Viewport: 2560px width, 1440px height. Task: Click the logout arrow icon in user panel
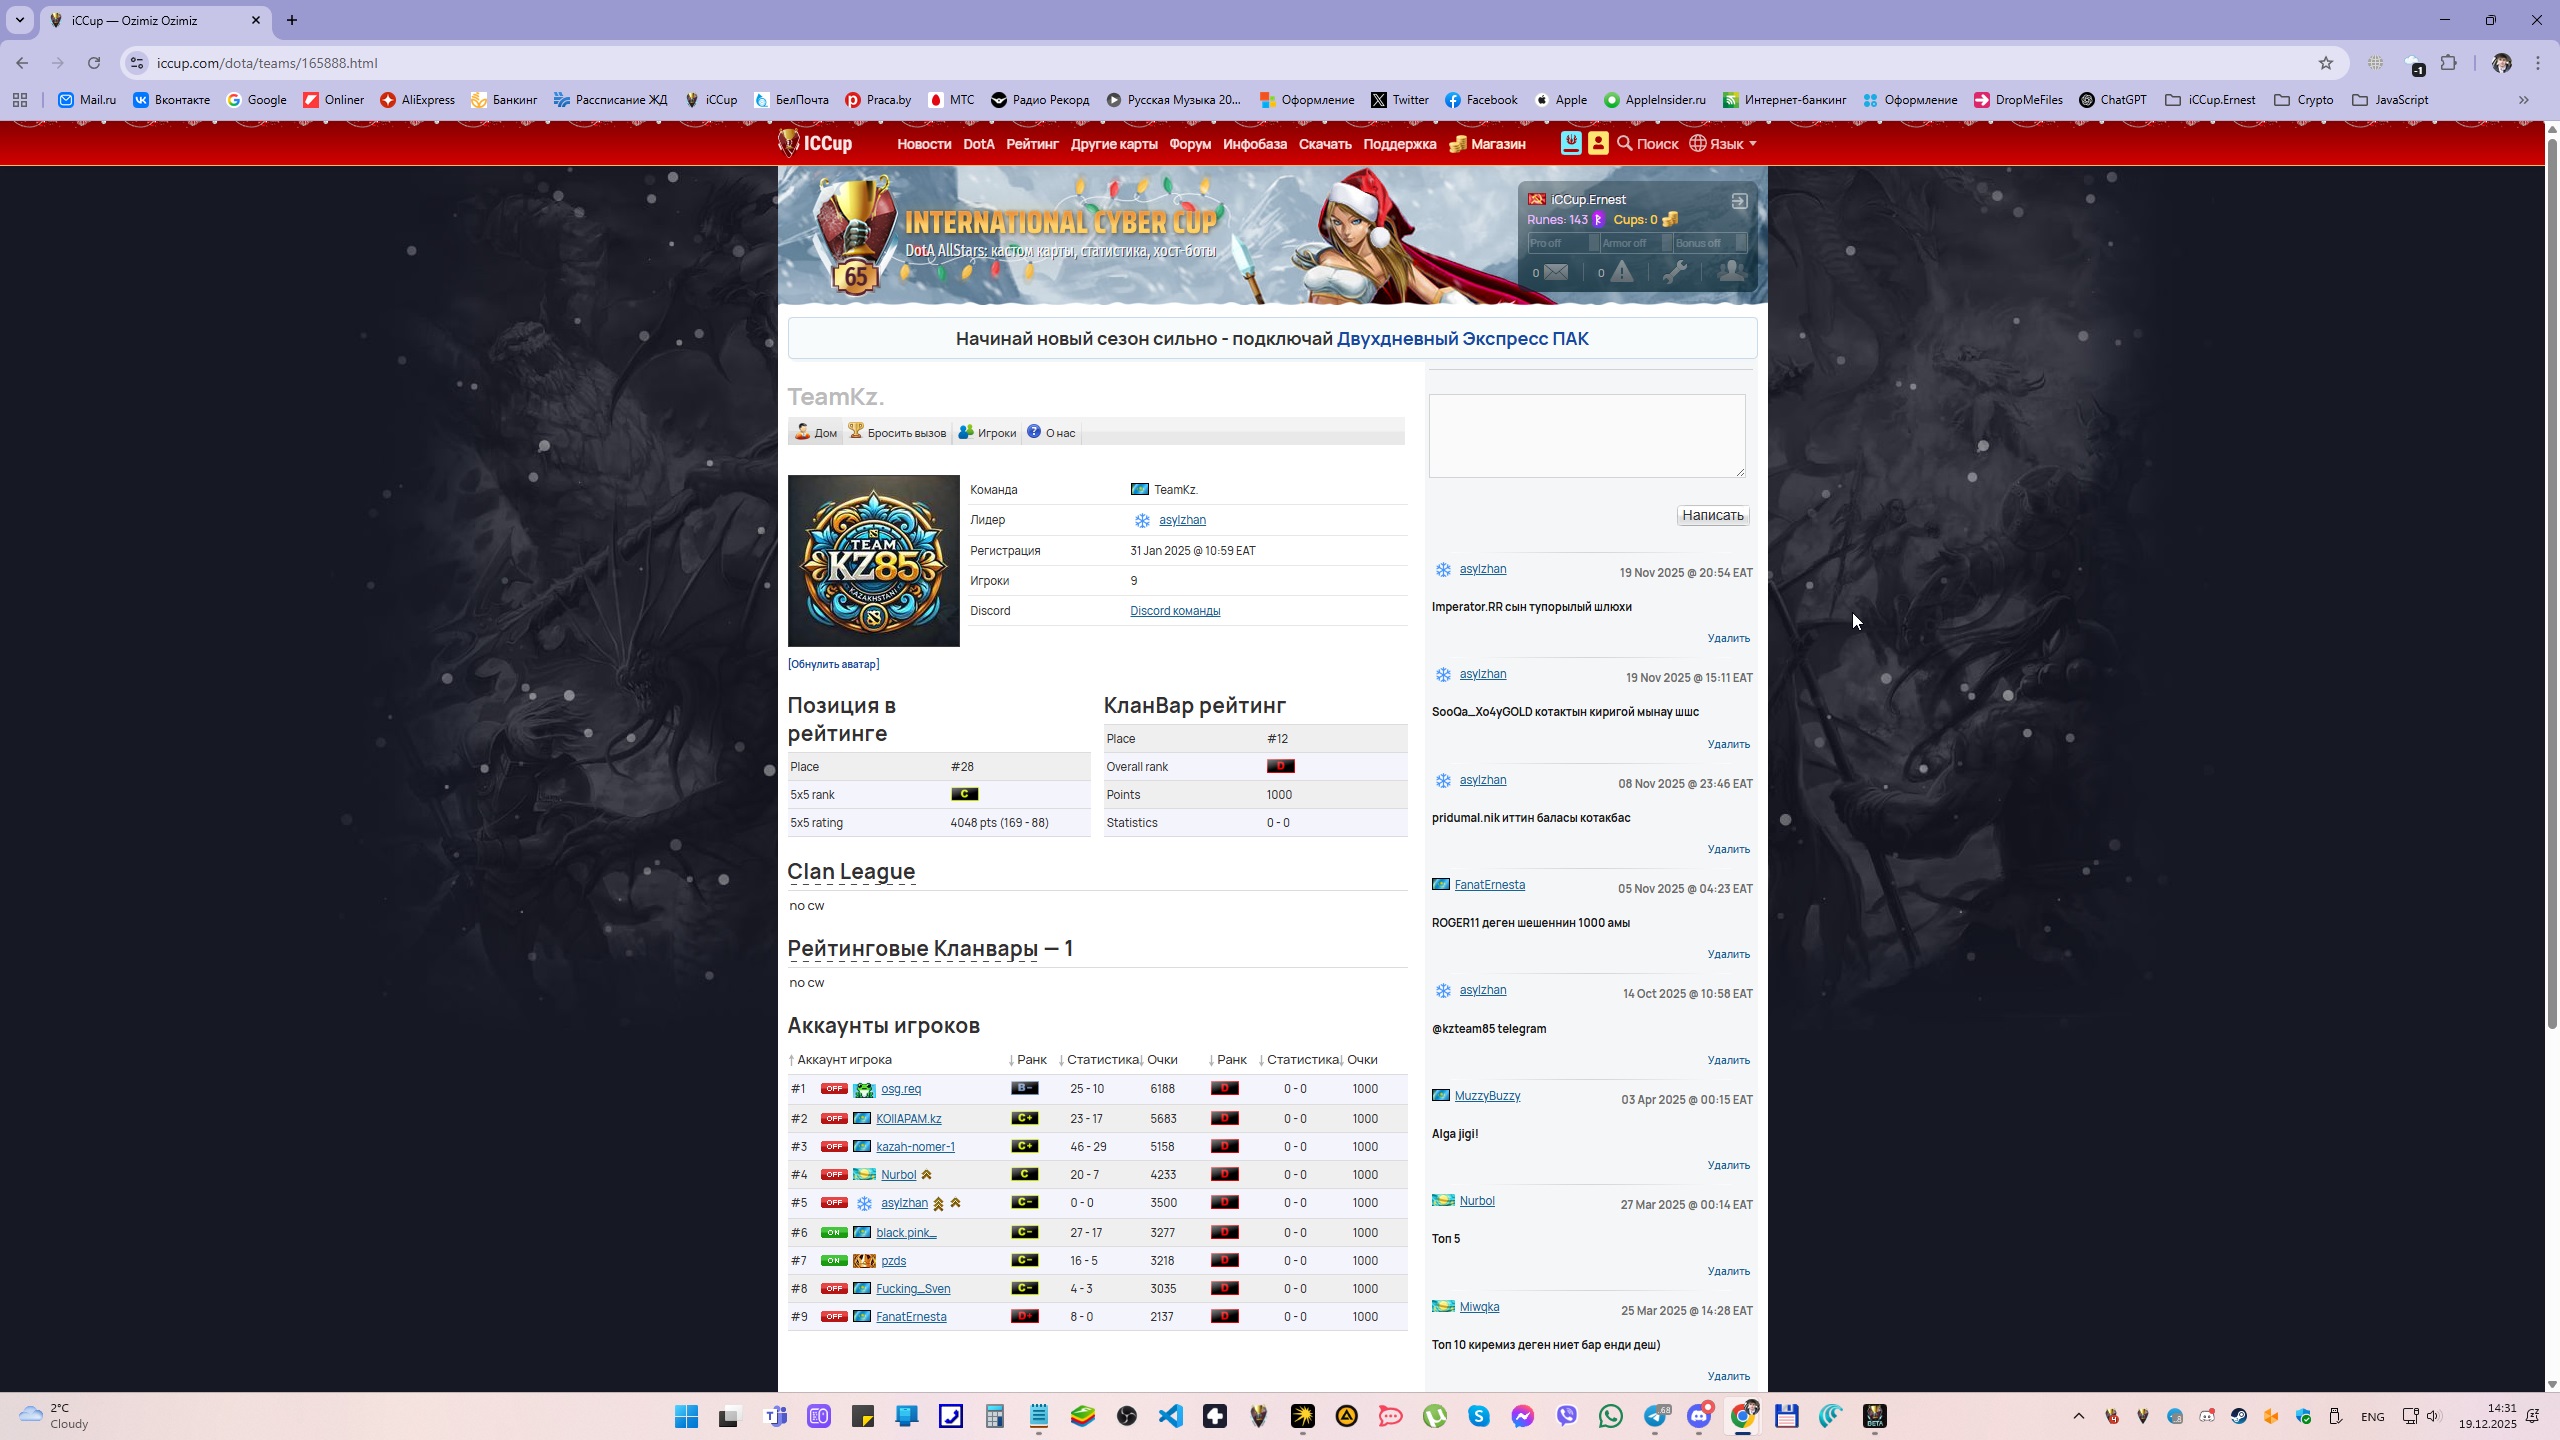(x=1739, y=201)
